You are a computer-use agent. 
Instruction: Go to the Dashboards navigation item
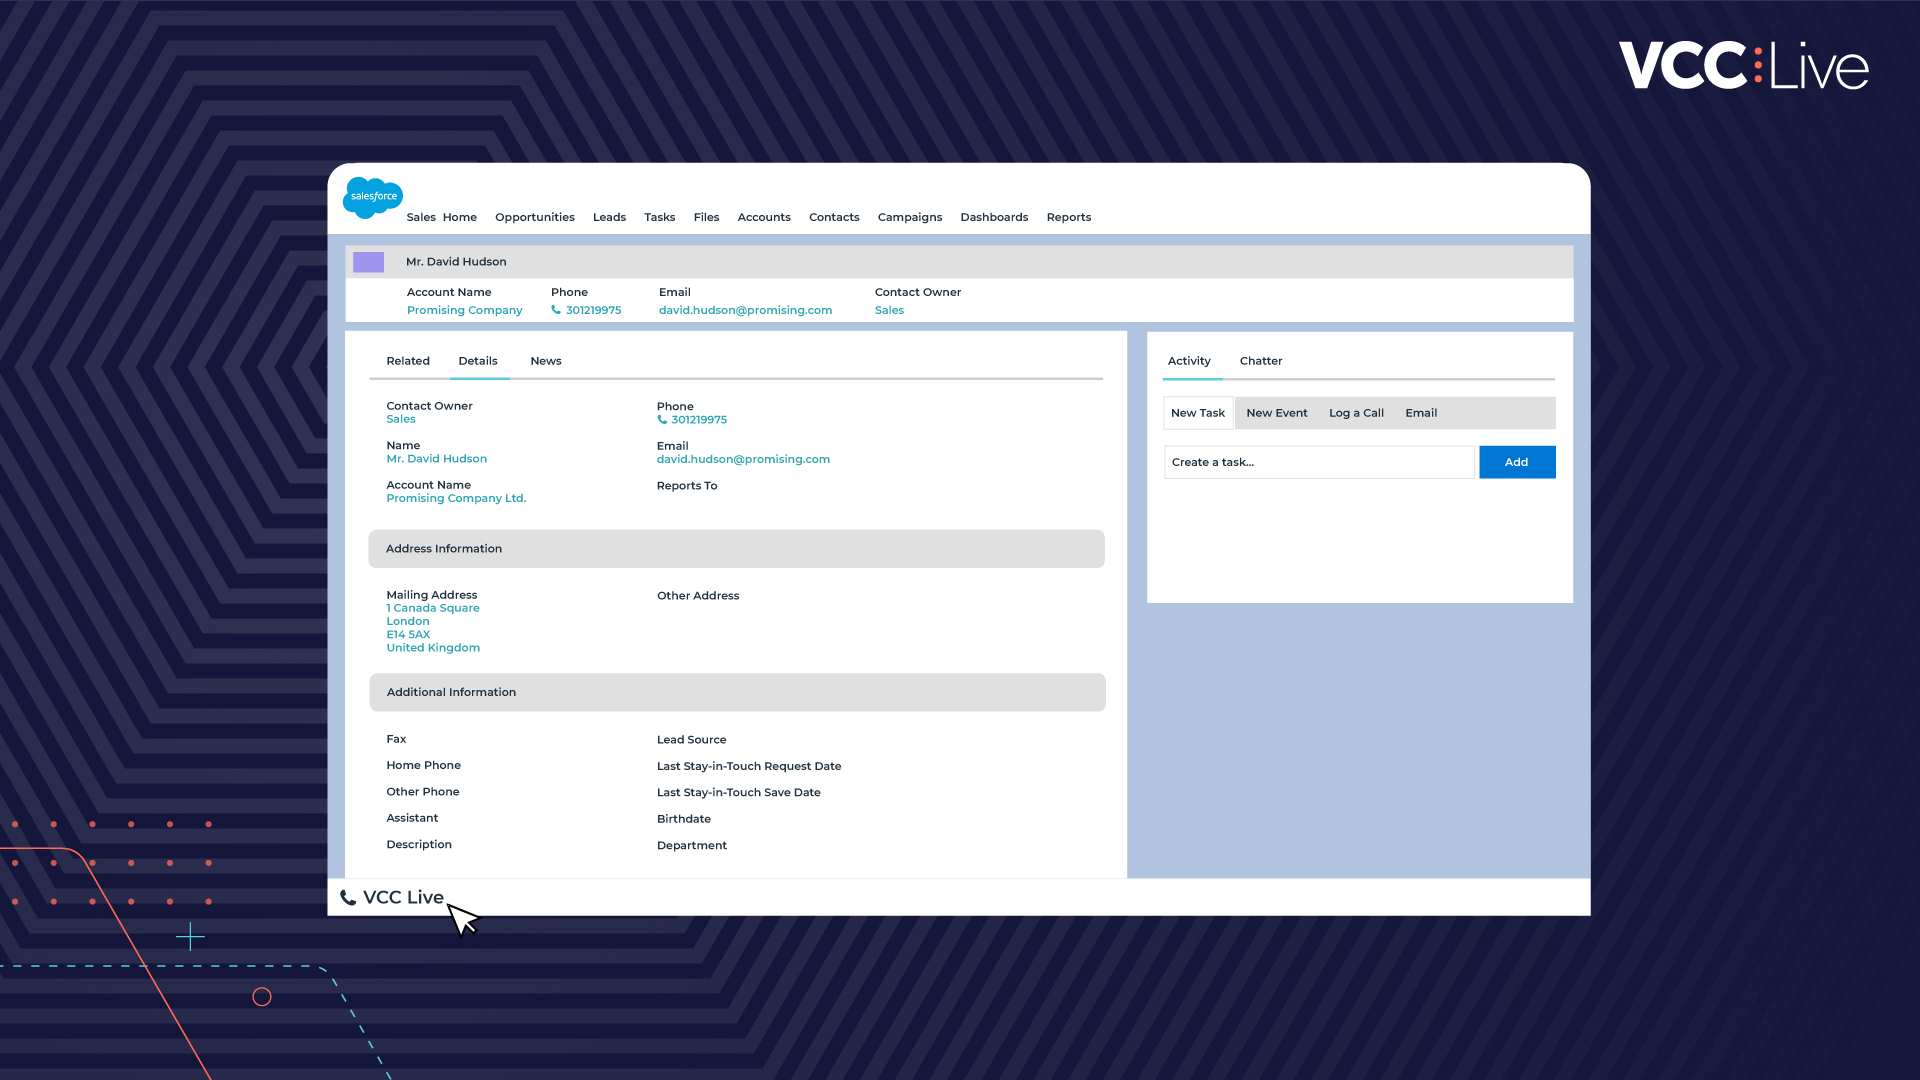click(993, 217)
